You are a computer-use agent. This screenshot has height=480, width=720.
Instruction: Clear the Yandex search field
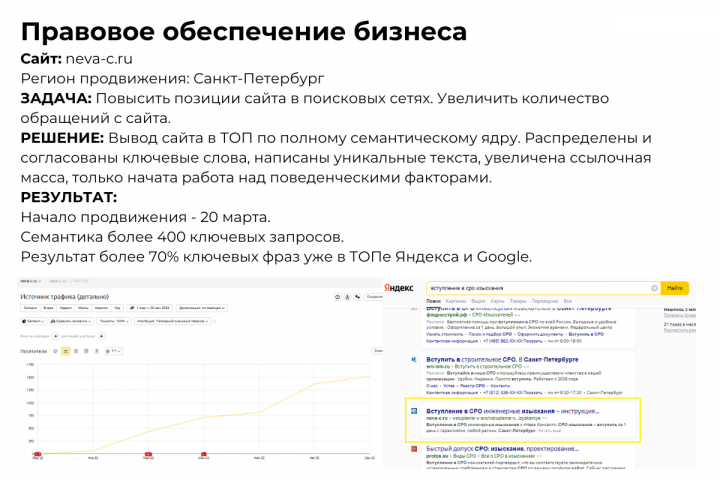654,288
